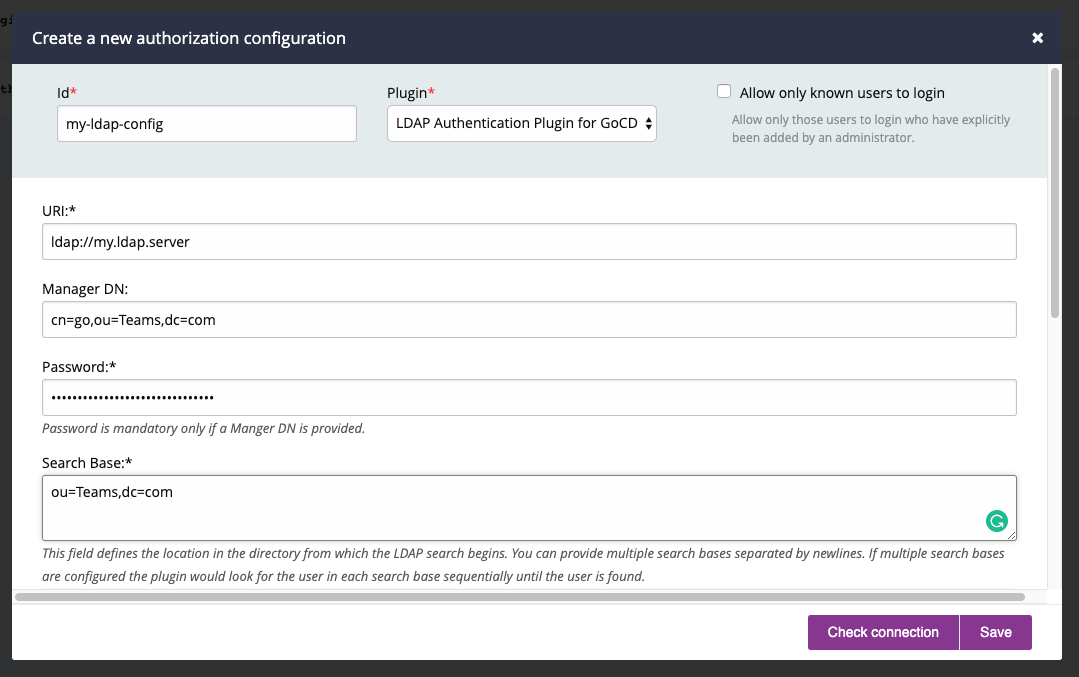Screen dimensions: 1079x677
Task: Click the 'Id' label
Action: click(67, 93)
